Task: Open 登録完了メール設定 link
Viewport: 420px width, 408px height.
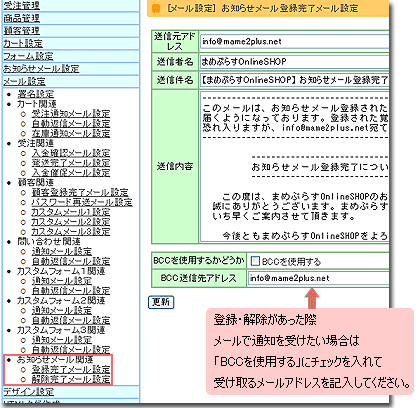Action: coord(71,369)
